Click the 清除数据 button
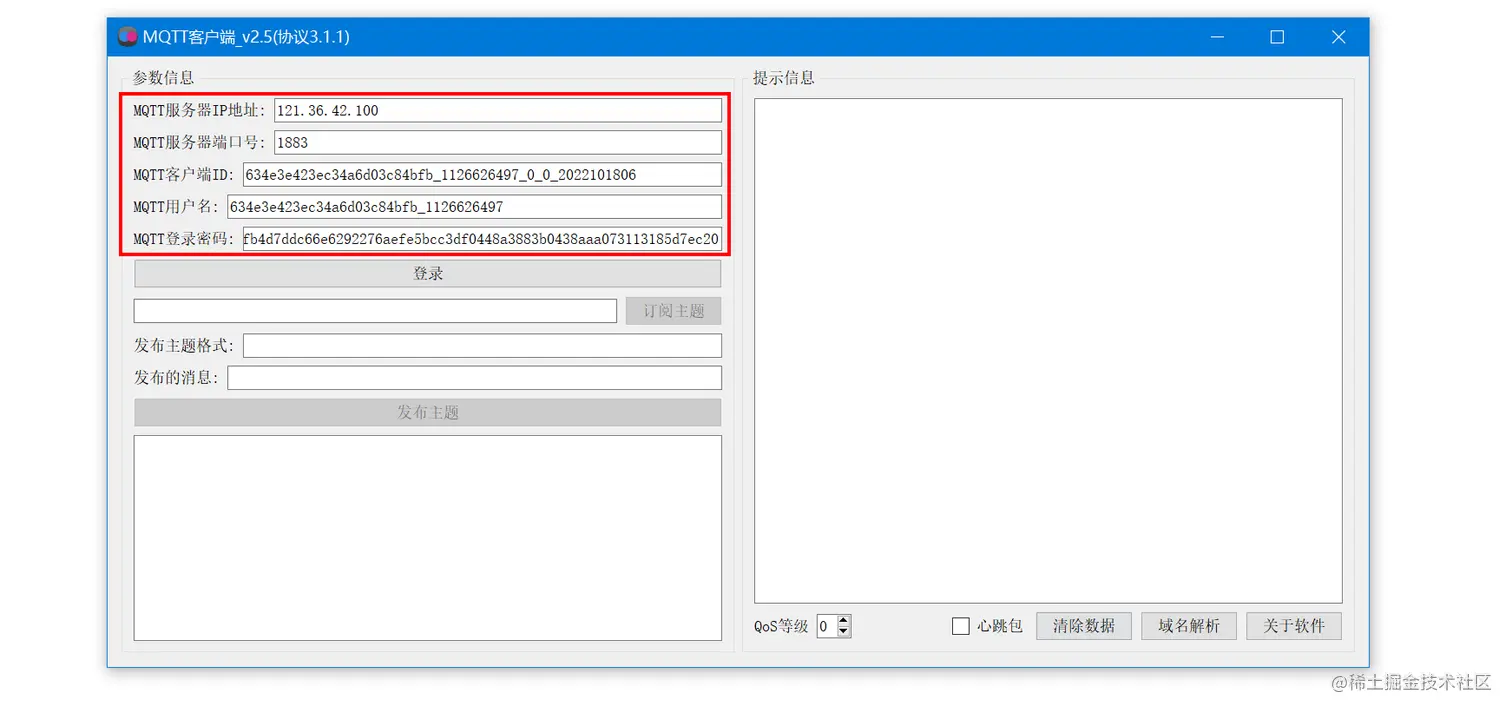 [x=1083, y=626]
